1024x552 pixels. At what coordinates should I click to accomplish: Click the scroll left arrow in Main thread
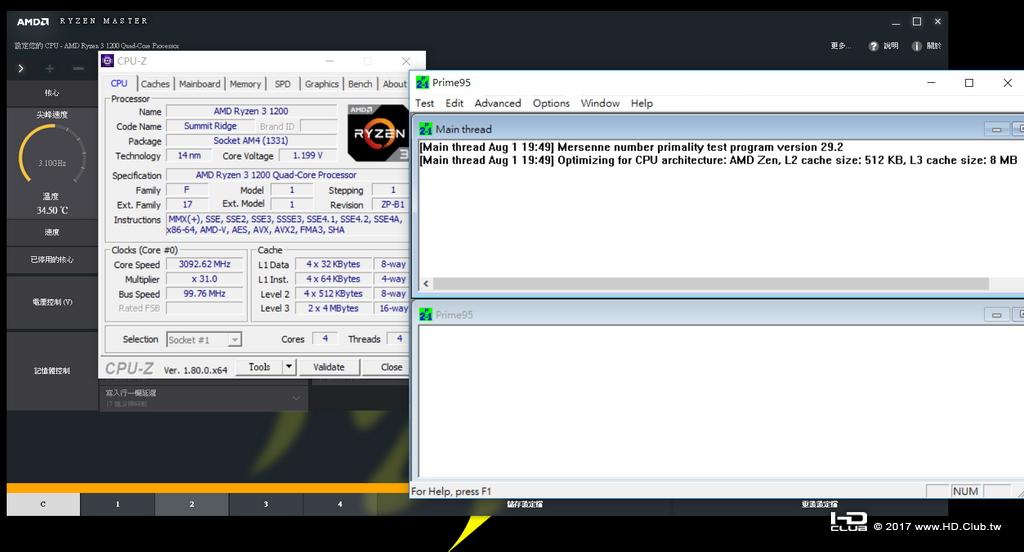coord(426,284)
